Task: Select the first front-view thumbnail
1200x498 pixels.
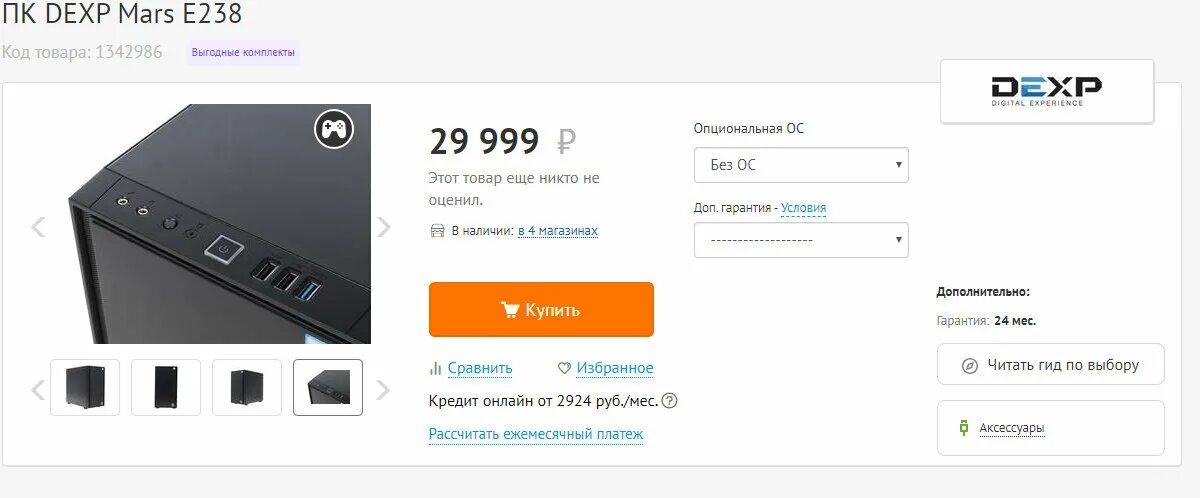Action: coord(85,387)
